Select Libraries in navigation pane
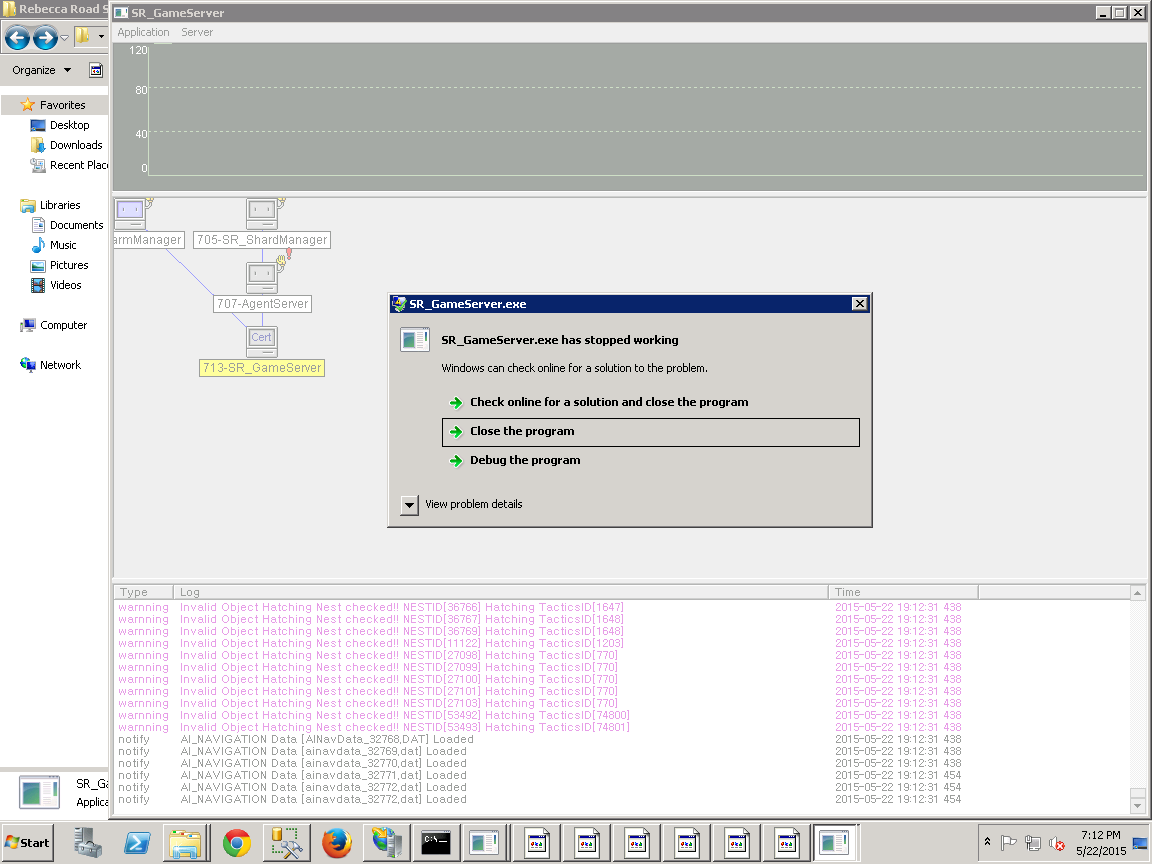This screenshot has height=864, width=1152. 60,205
